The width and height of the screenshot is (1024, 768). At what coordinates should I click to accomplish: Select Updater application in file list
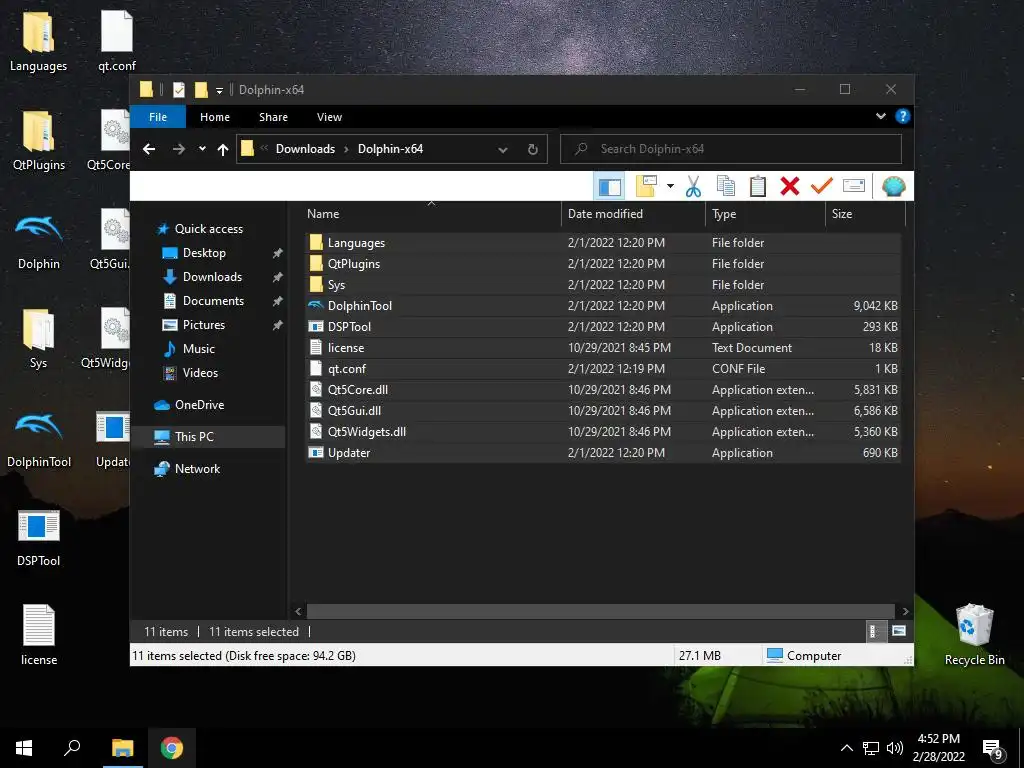[x=603, y=453]
